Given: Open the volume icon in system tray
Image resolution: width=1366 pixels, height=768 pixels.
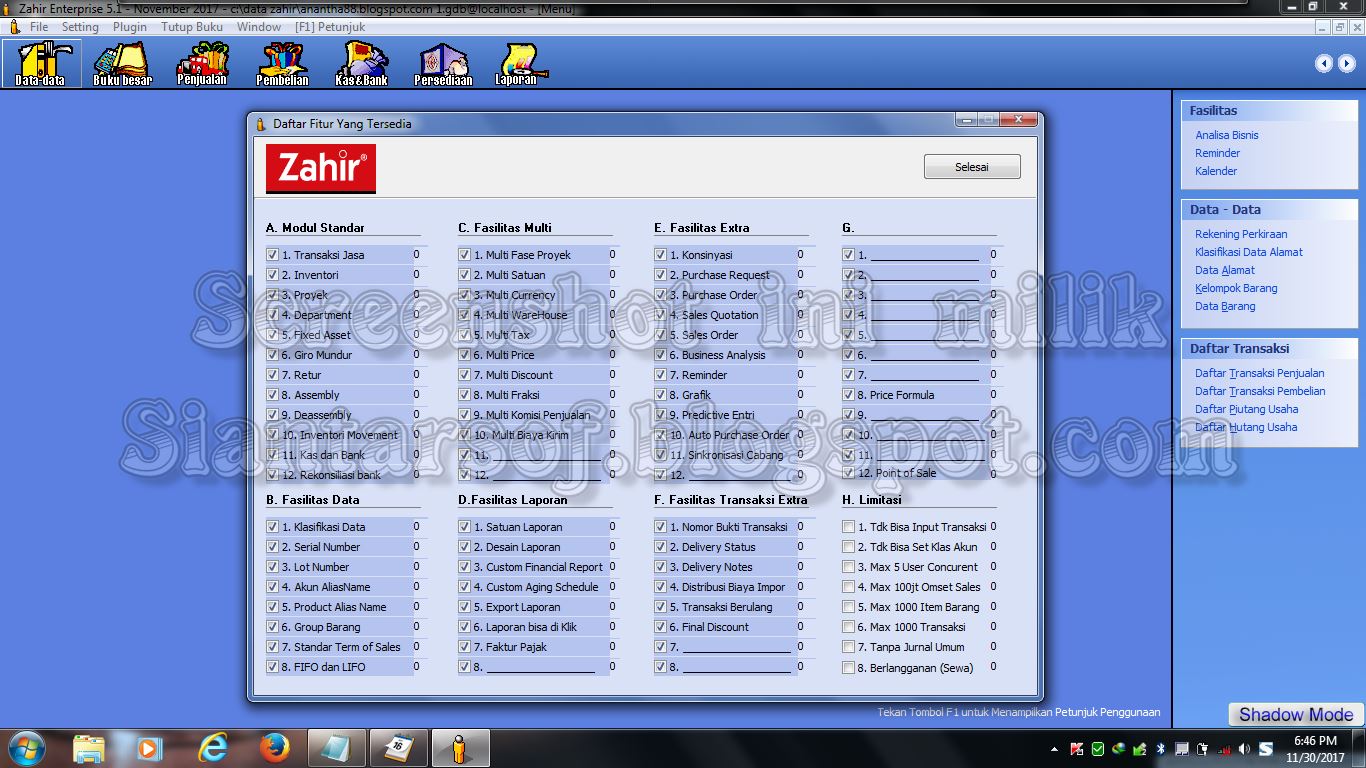Looking at the screenshot, I should click(1245, 748).
